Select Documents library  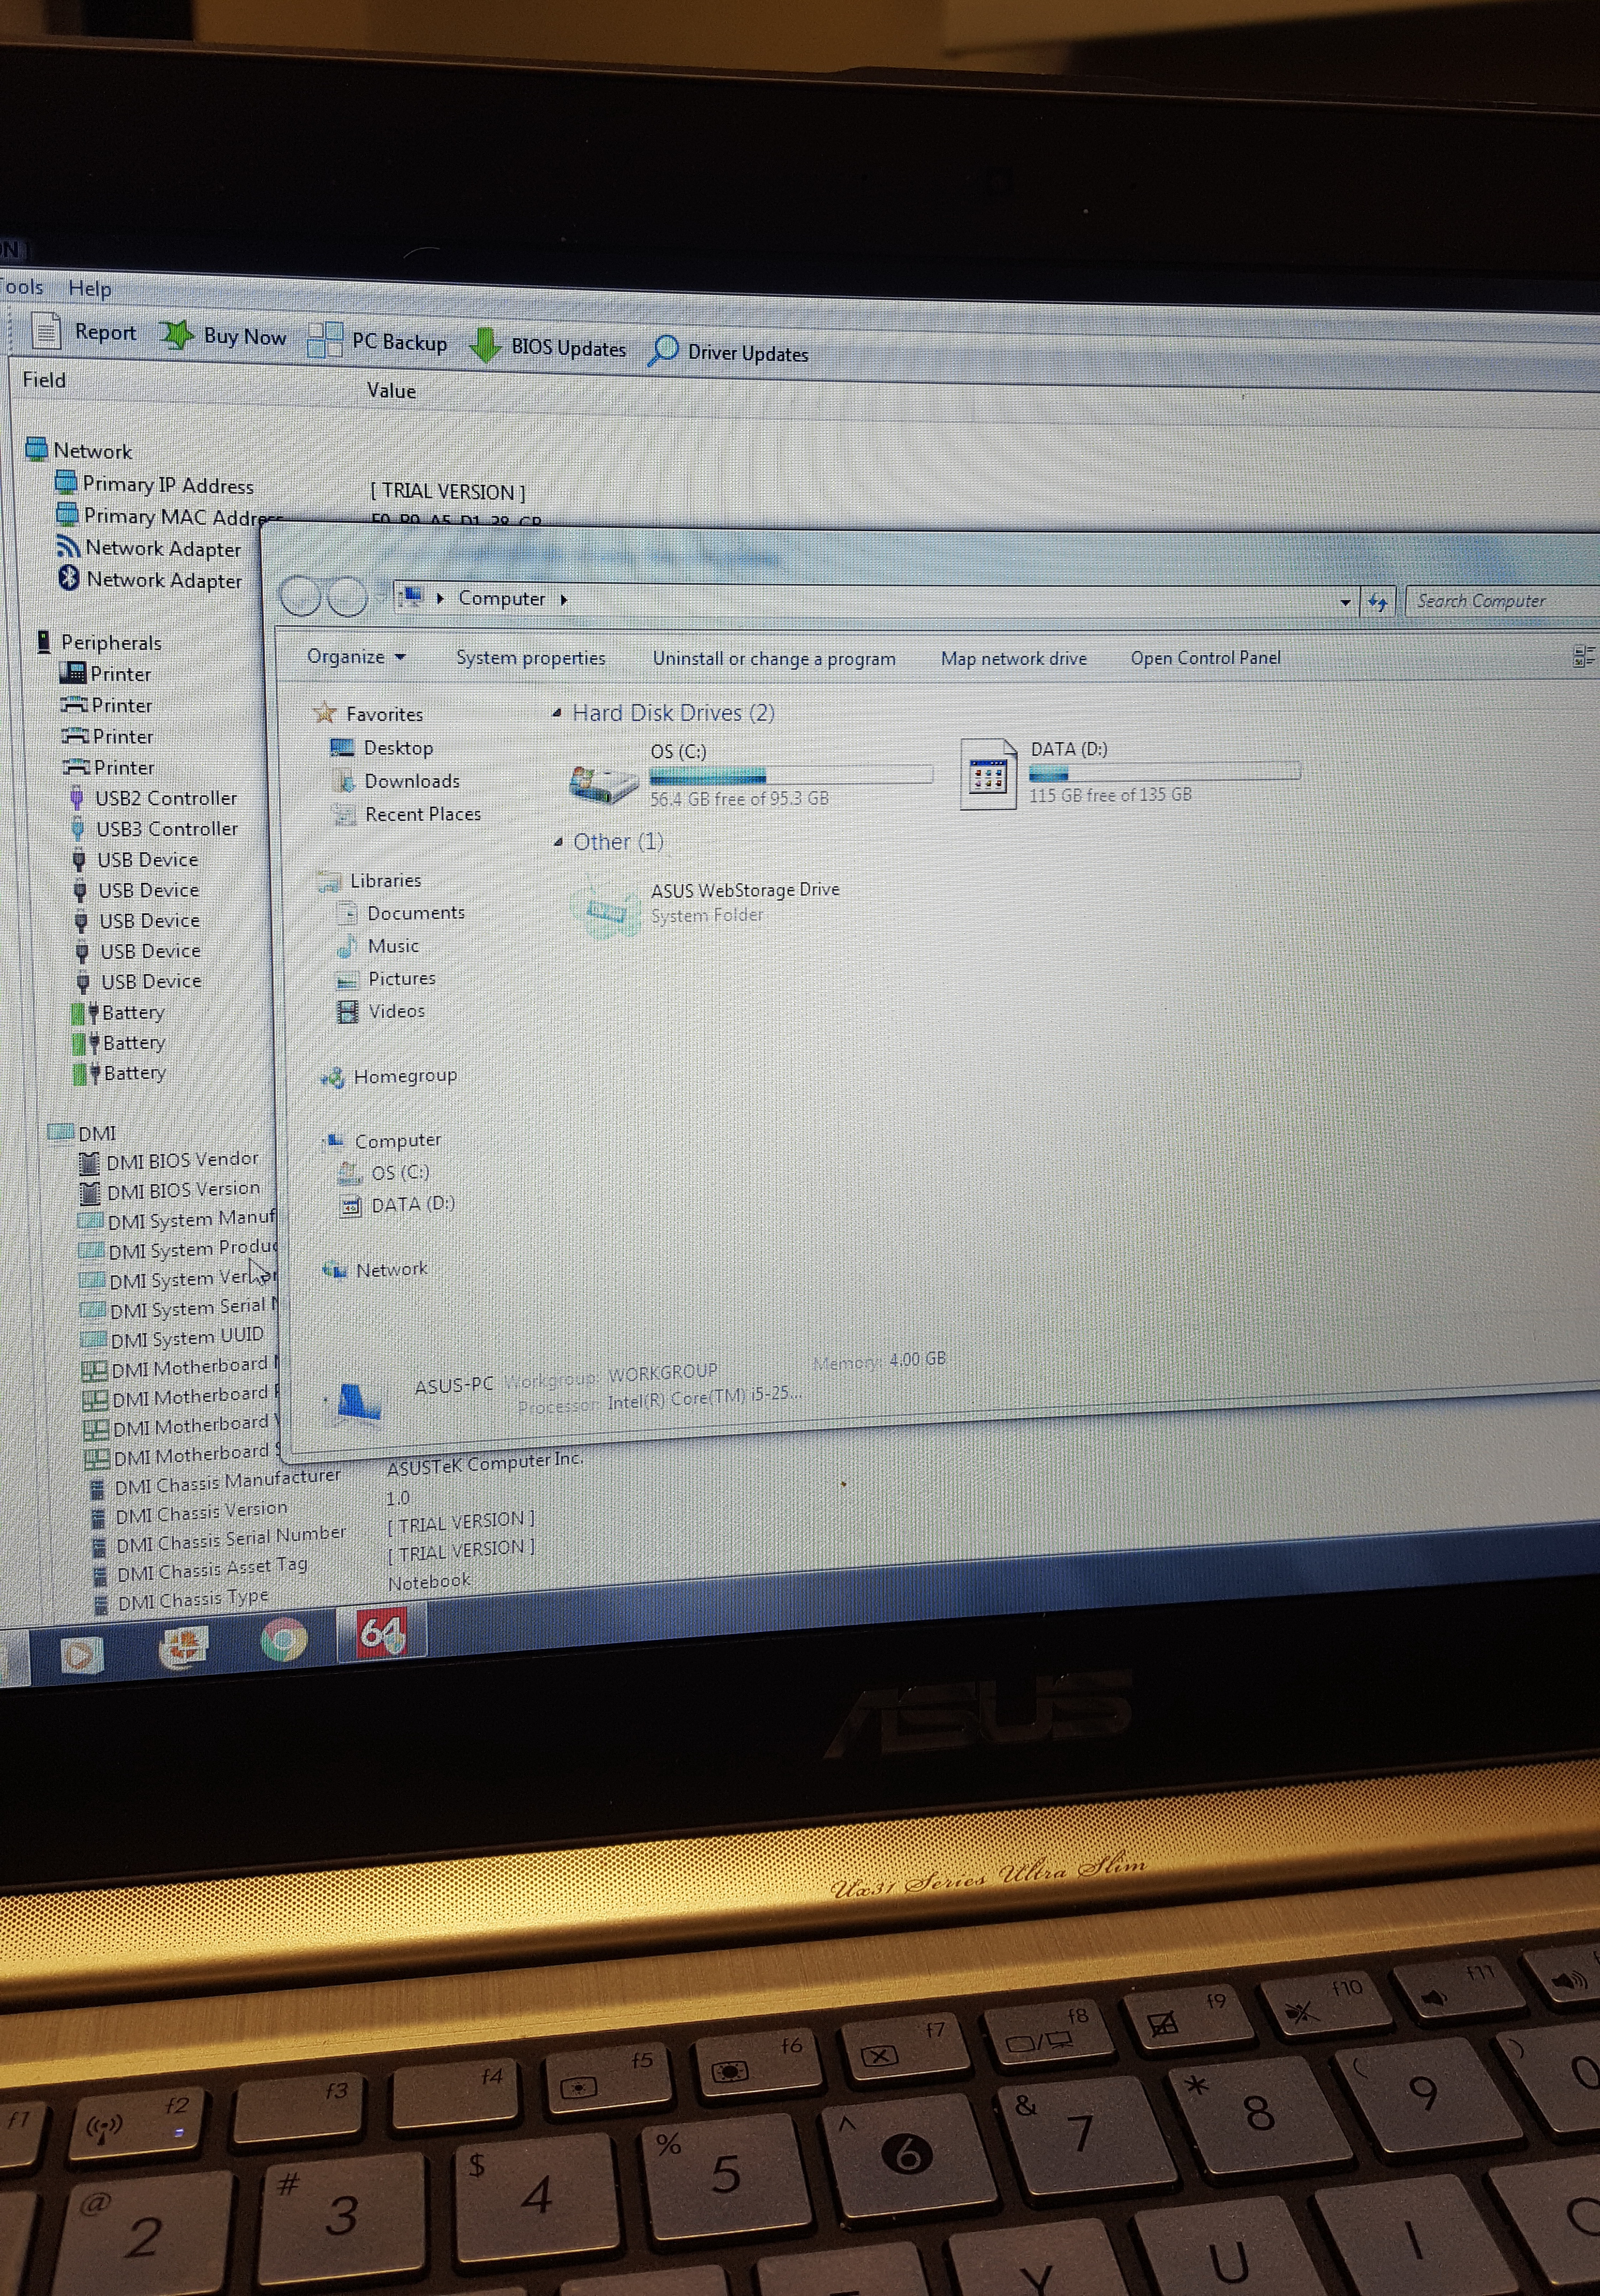pos(416,912)
